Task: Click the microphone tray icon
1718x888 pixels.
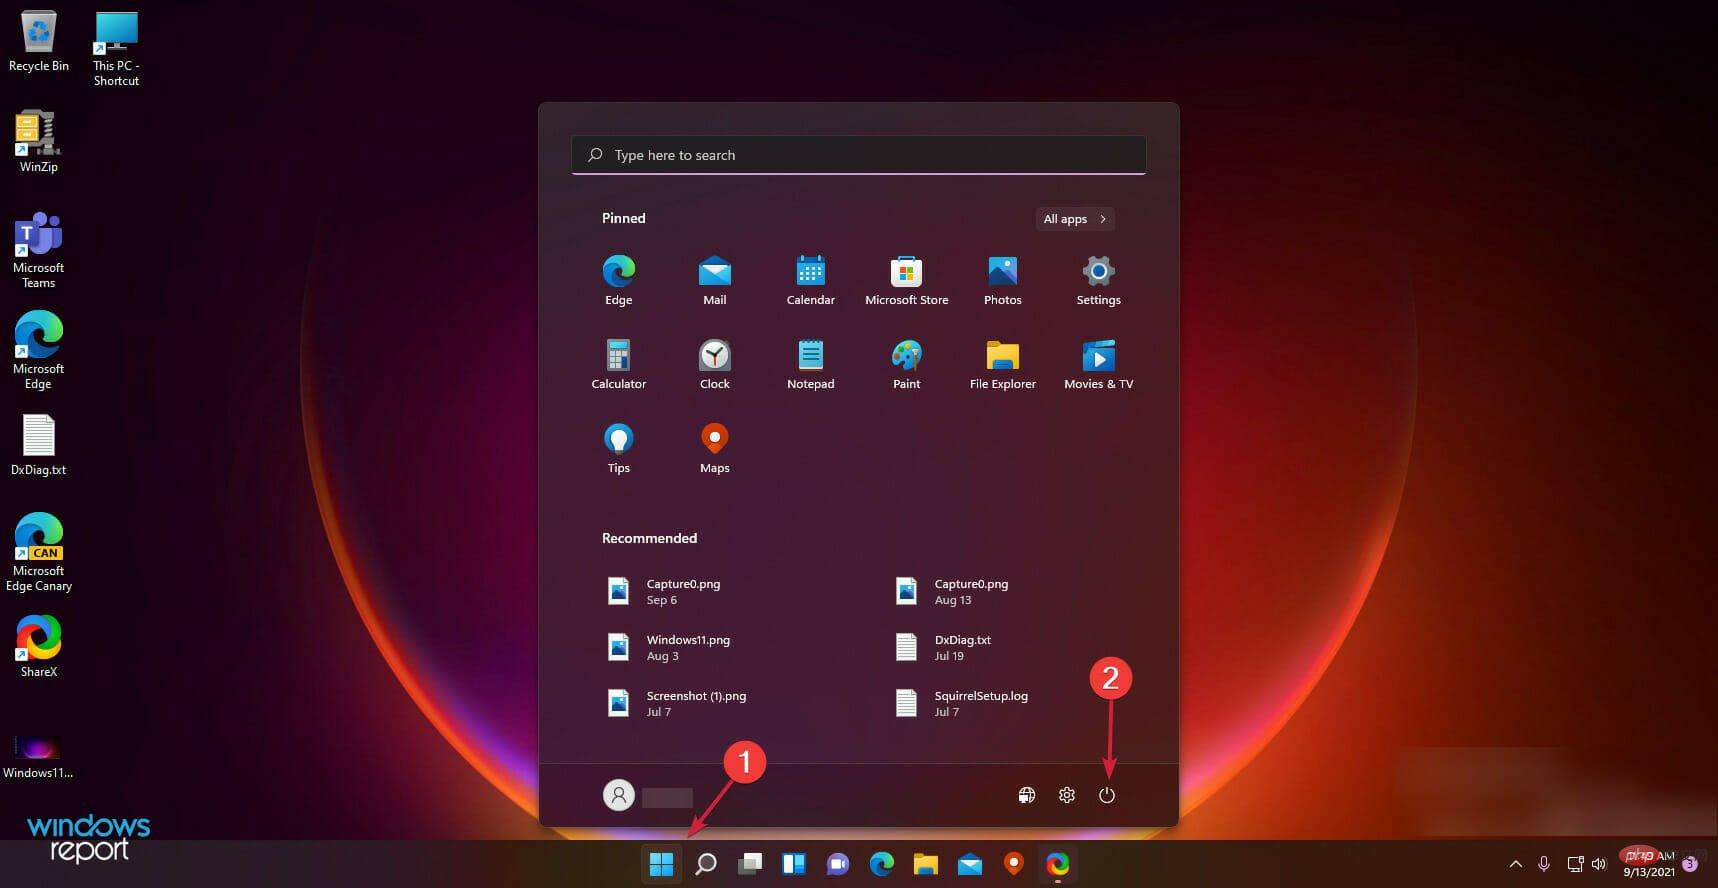Action: click(x=1544, y=864)
